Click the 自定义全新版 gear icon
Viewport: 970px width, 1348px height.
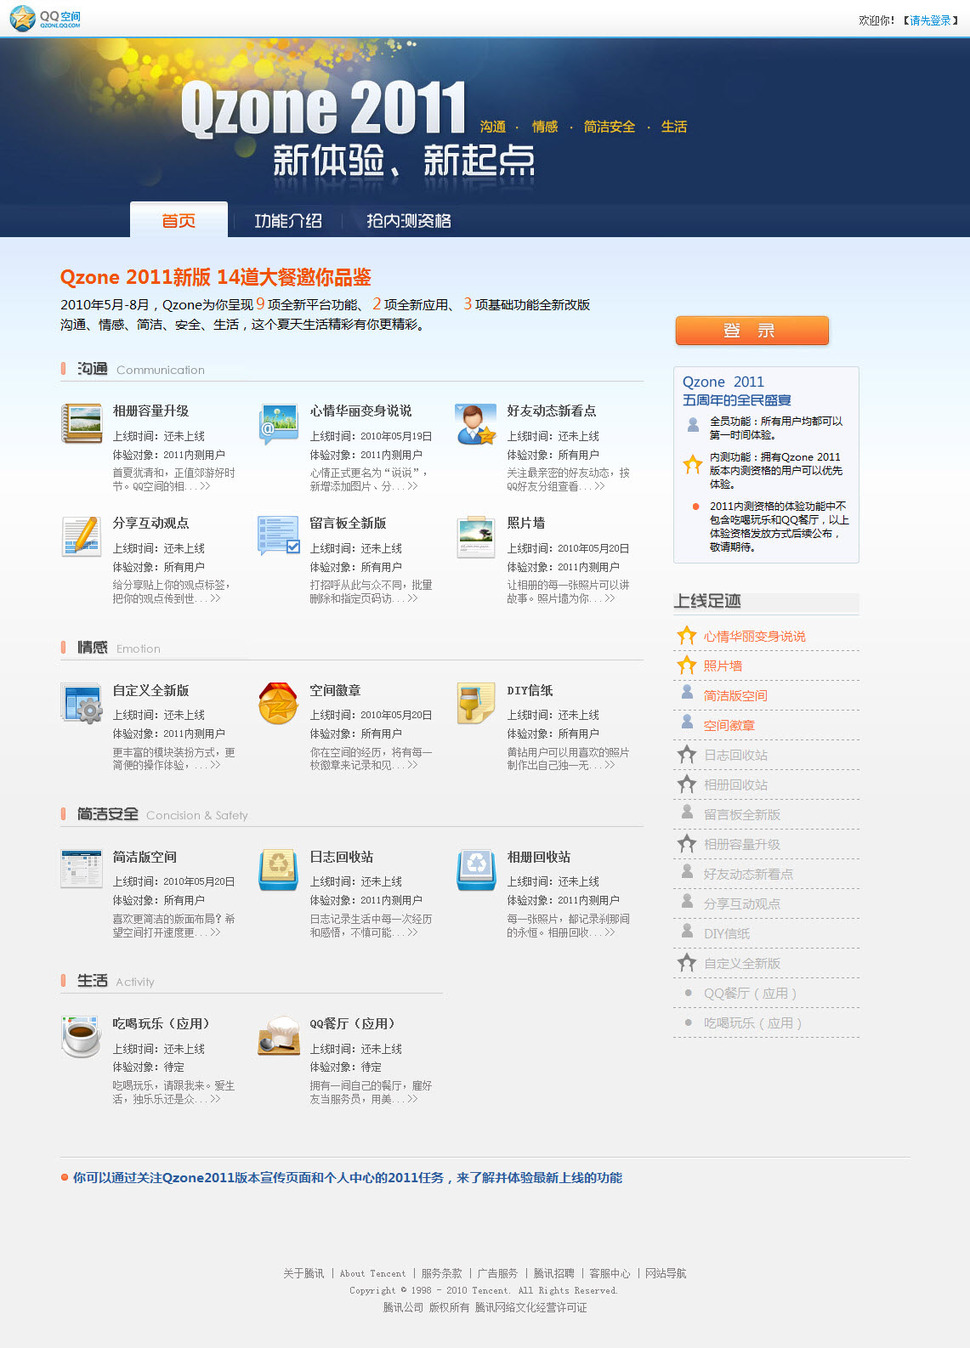click(x=81, y=702)
